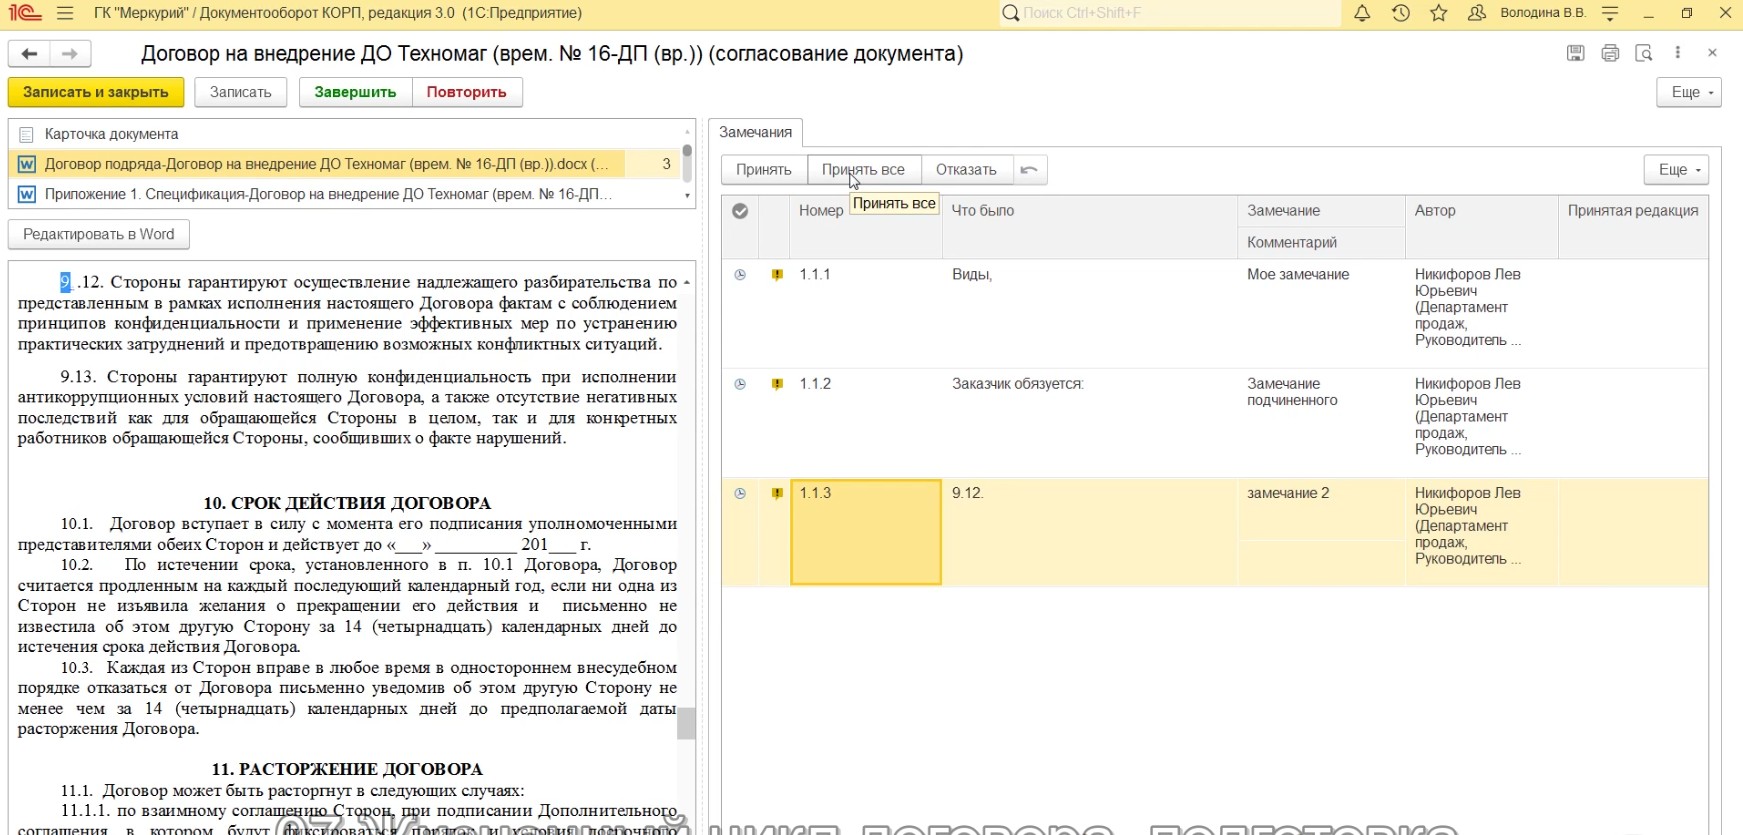Click the Word file icon of Договор подряда
This screenshot has height=835, width=1743.
click(x=27, y=164)
